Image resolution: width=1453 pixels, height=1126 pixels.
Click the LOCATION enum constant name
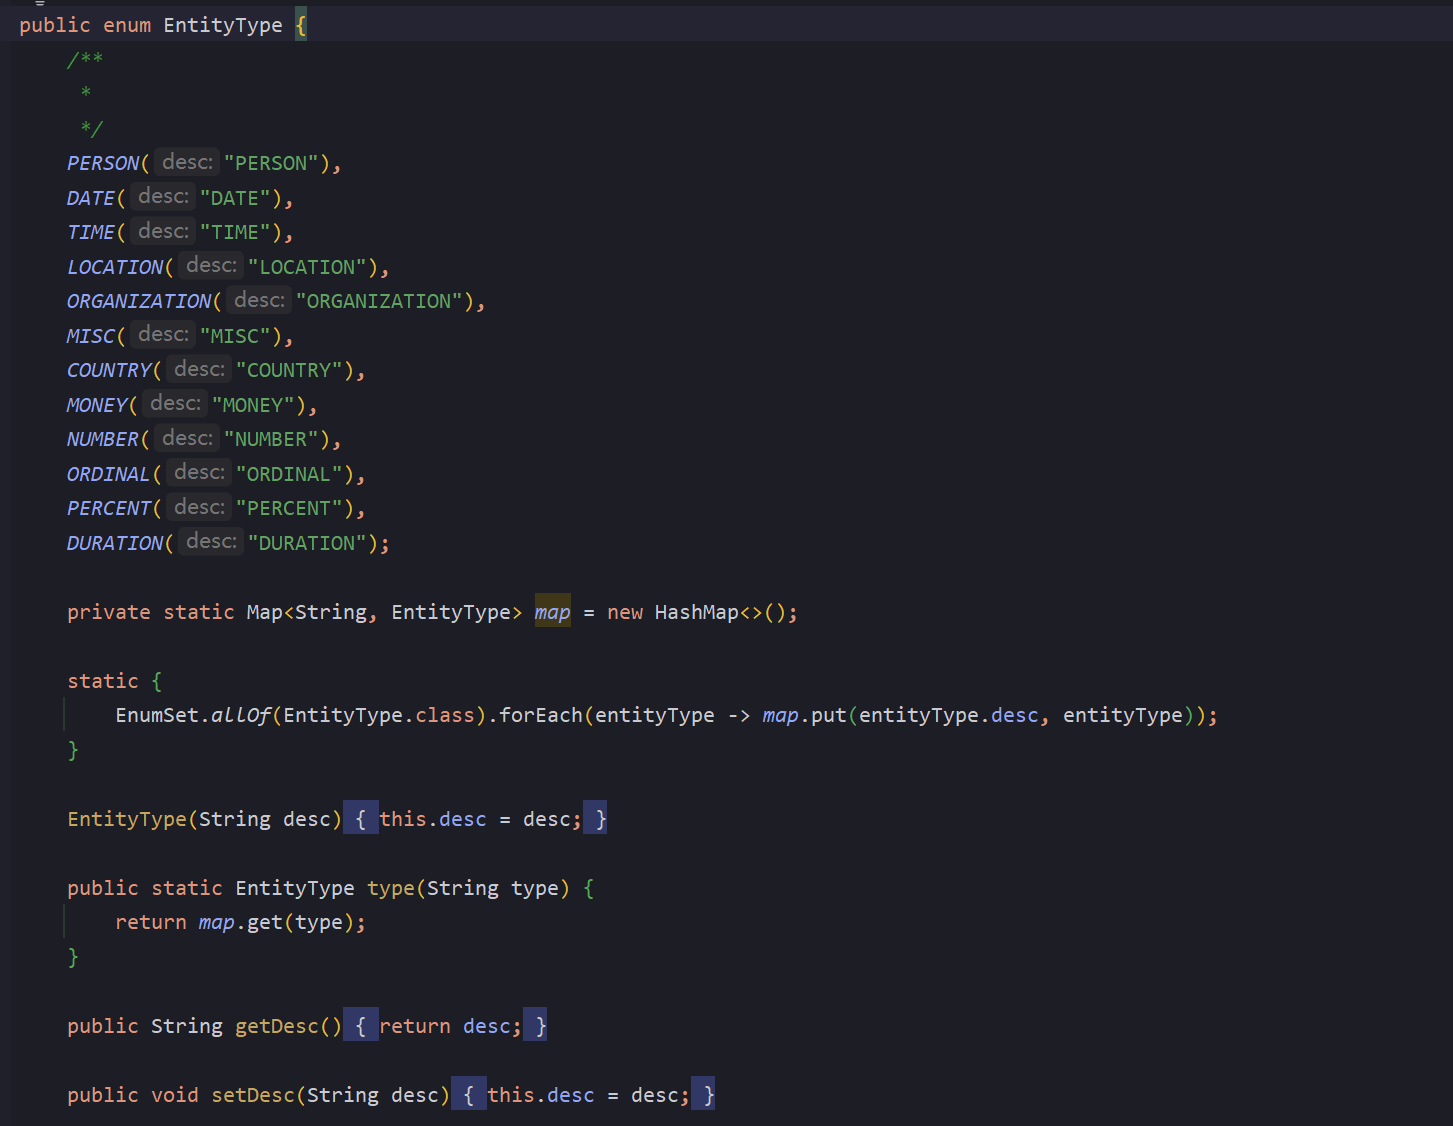coord(115,267)
